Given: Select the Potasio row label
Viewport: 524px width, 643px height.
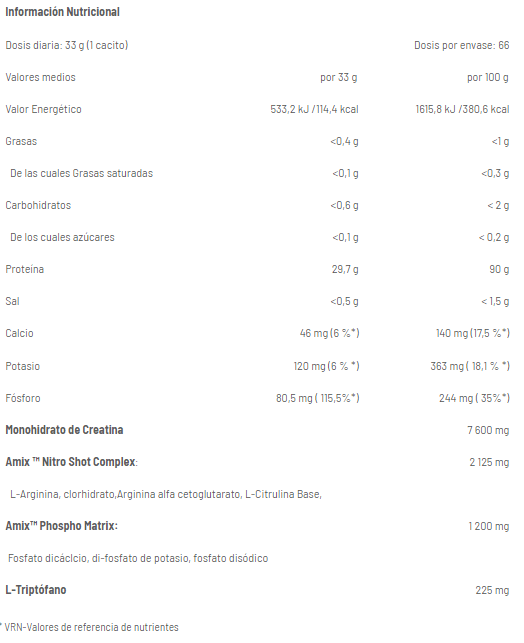Looking at the screenshot, I should point(23,366).
